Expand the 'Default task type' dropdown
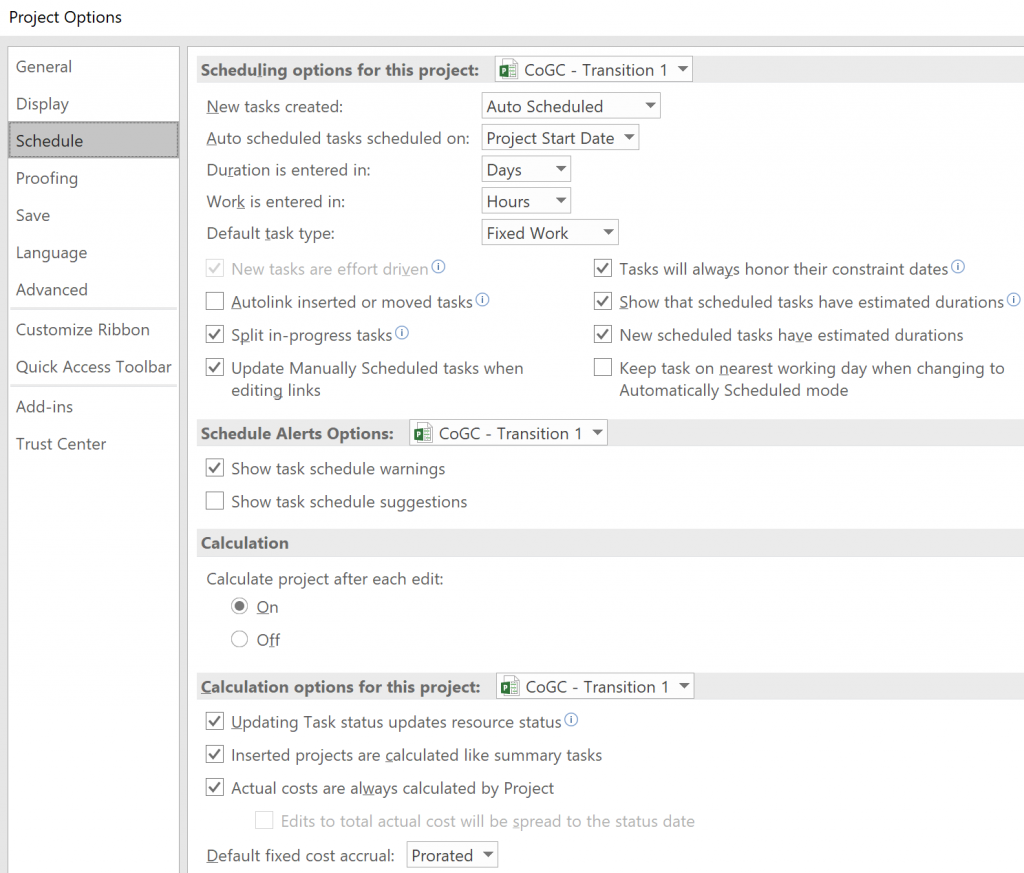 pos(550,233)
